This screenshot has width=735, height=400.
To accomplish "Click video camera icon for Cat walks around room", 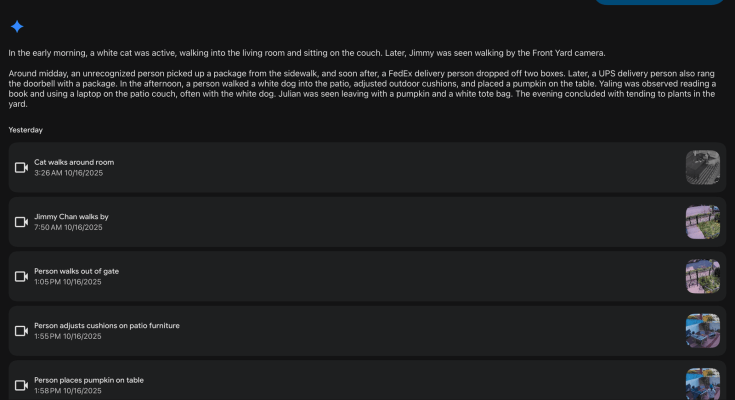I will (21, 168).
